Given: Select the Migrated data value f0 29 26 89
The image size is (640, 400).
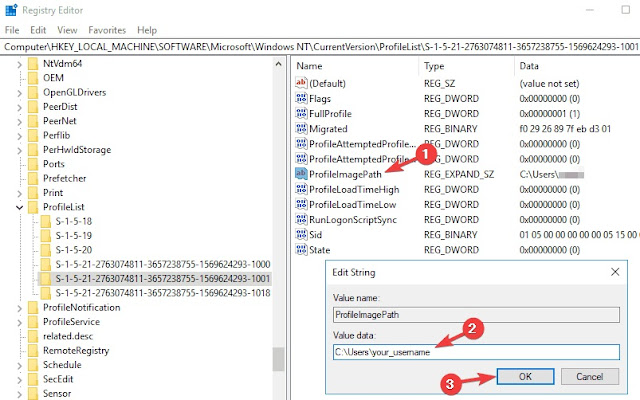Looking at the screenshot, I should (565, 129).
